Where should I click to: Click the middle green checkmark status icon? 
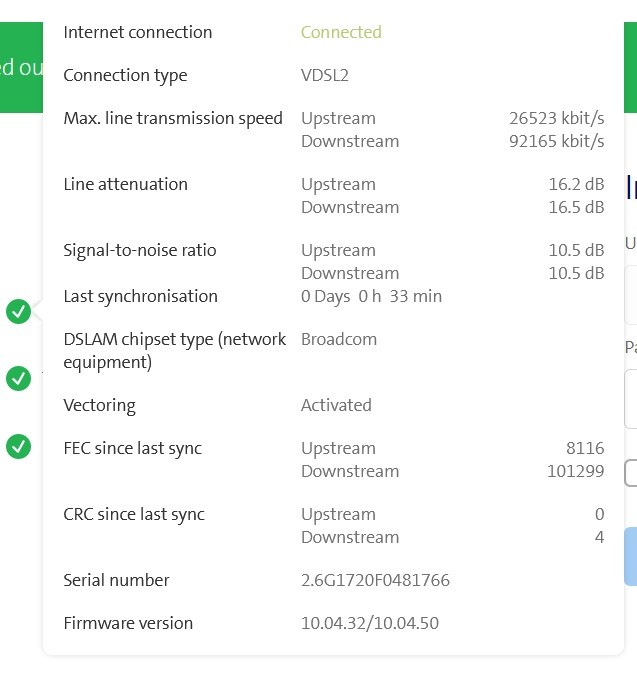[18, 378]
